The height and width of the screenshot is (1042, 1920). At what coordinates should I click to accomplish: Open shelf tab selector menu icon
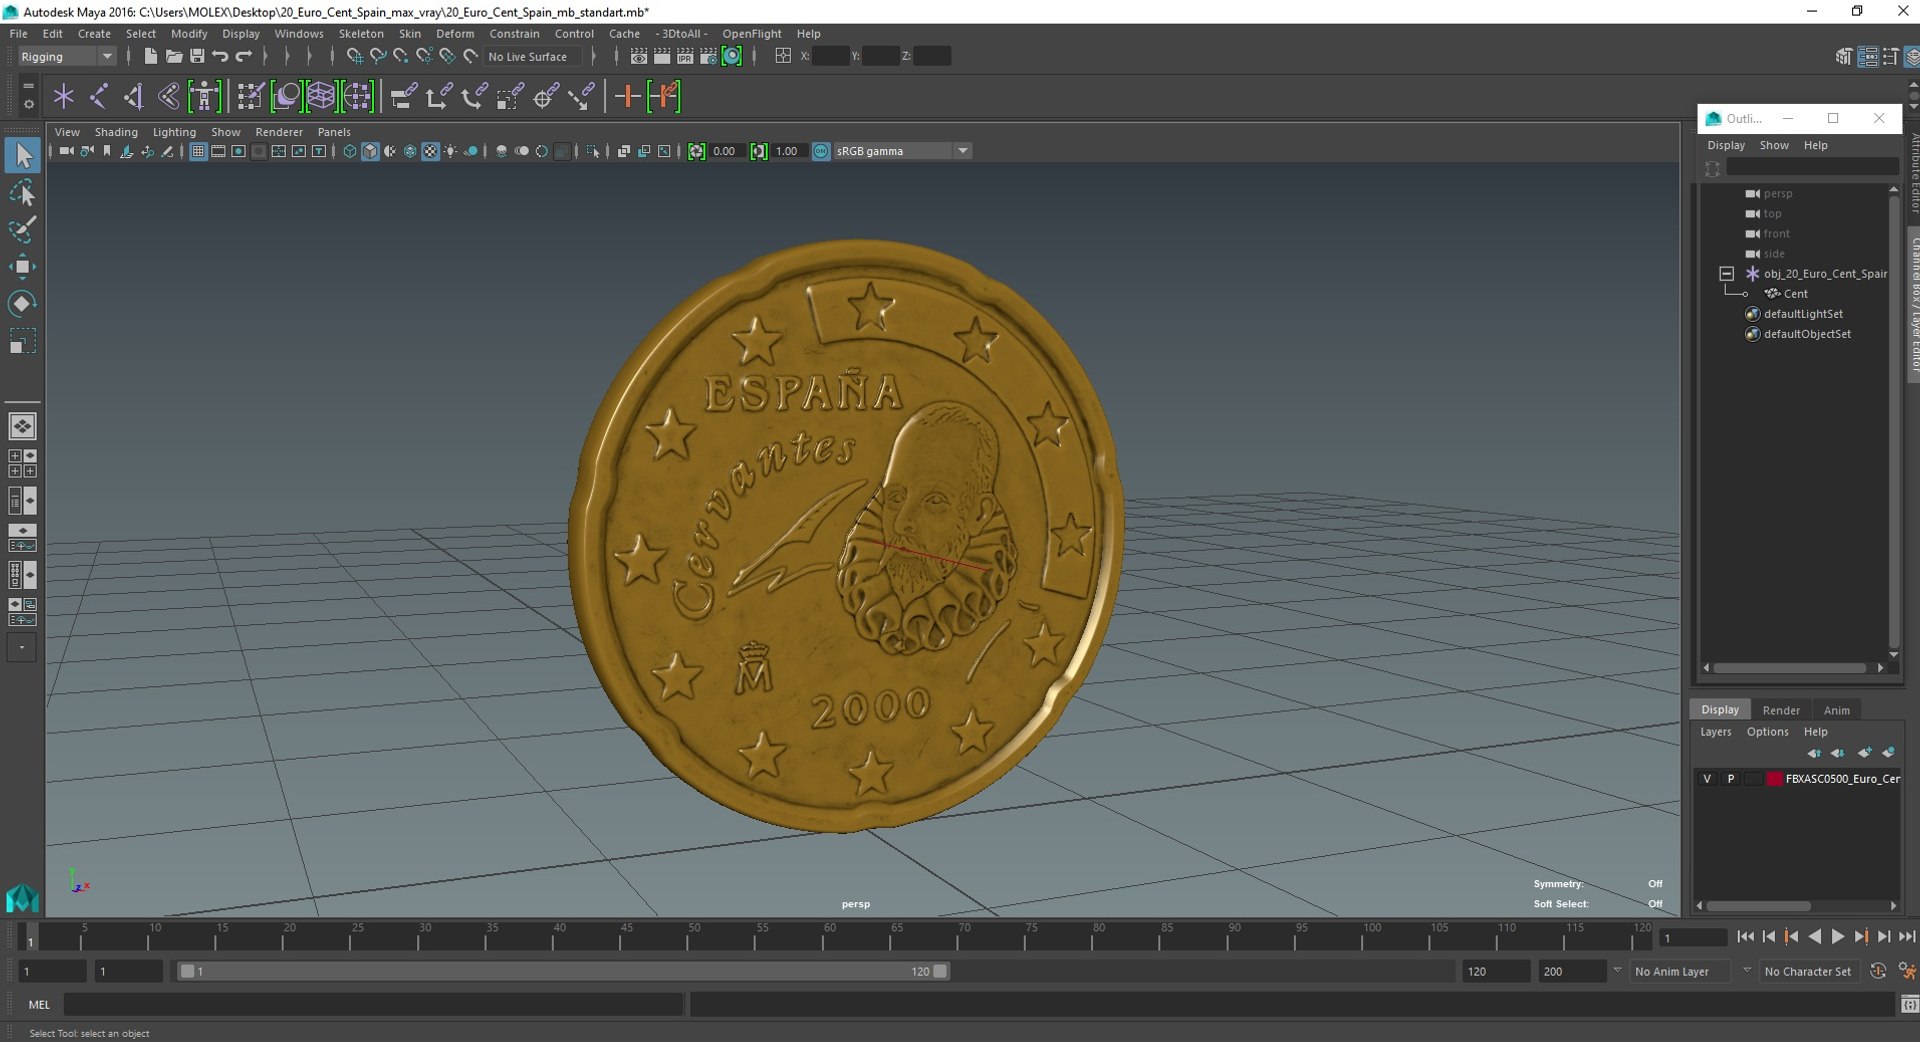[x=28, y=85]
